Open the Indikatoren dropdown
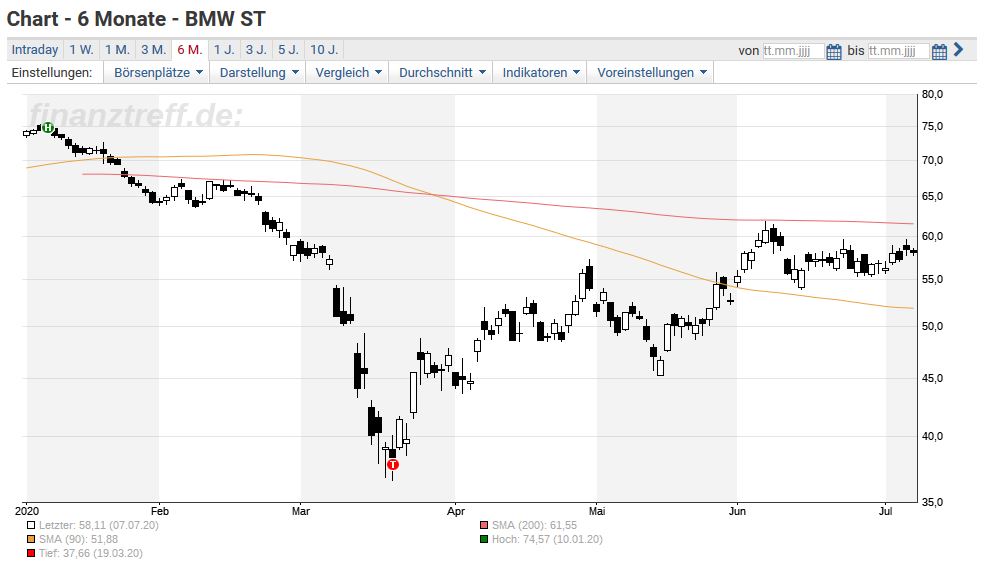The height and width of the screenshot is (569, 990). 540,73
